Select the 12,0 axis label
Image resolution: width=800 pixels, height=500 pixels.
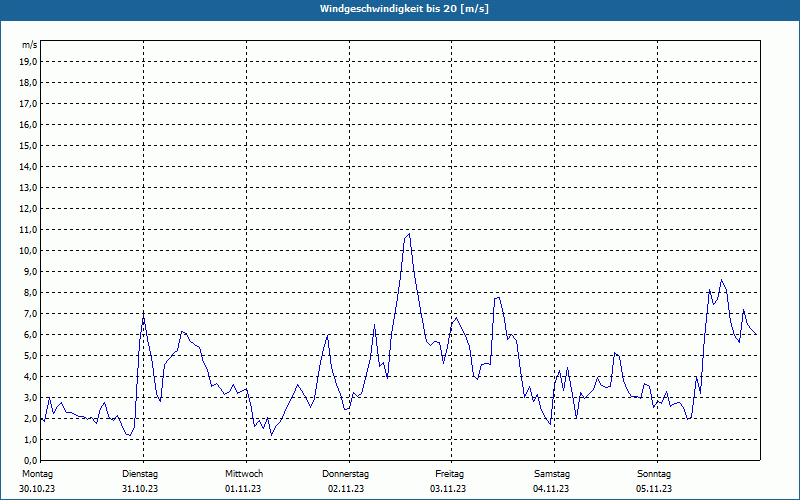tap(28, 209)
